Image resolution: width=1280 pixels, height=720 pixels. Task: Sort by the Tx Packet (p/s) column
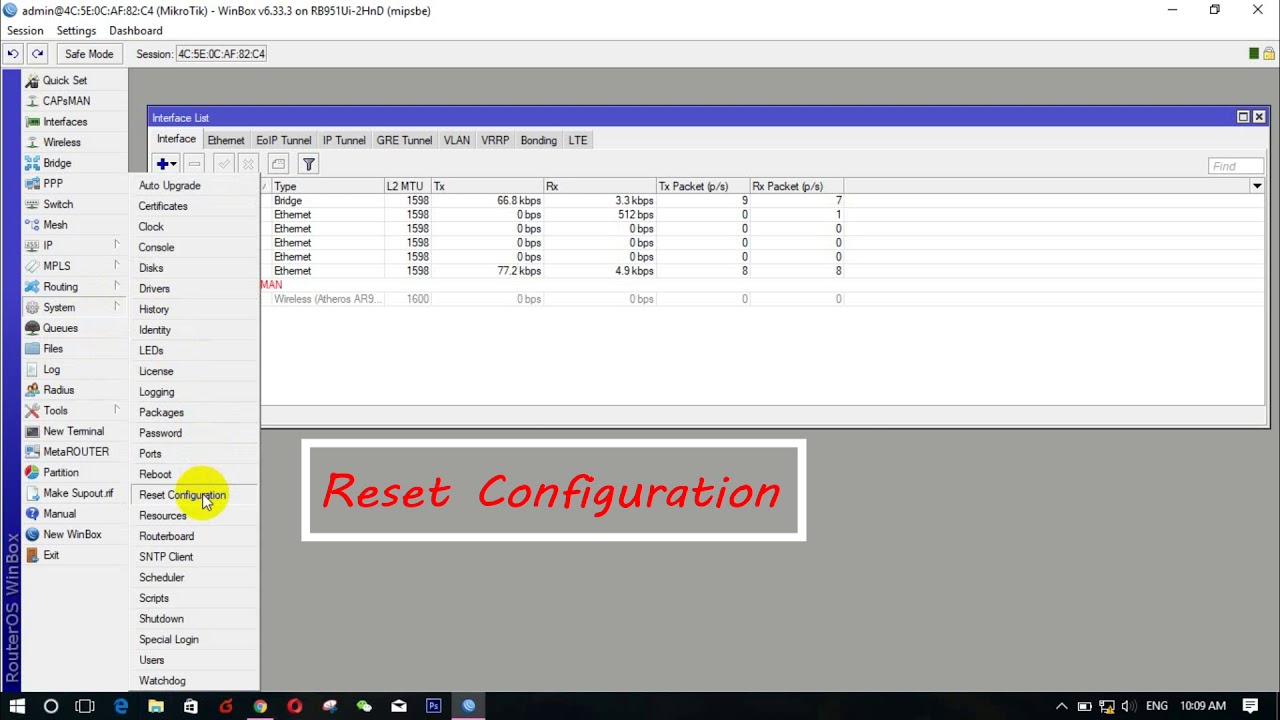coord(702,186)
